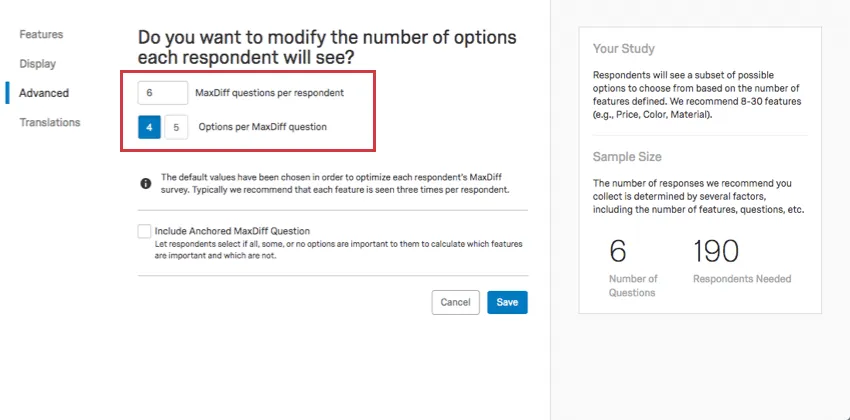
Task: Click the 190 Respondents Needed figure
Action: tap(716, 249)
